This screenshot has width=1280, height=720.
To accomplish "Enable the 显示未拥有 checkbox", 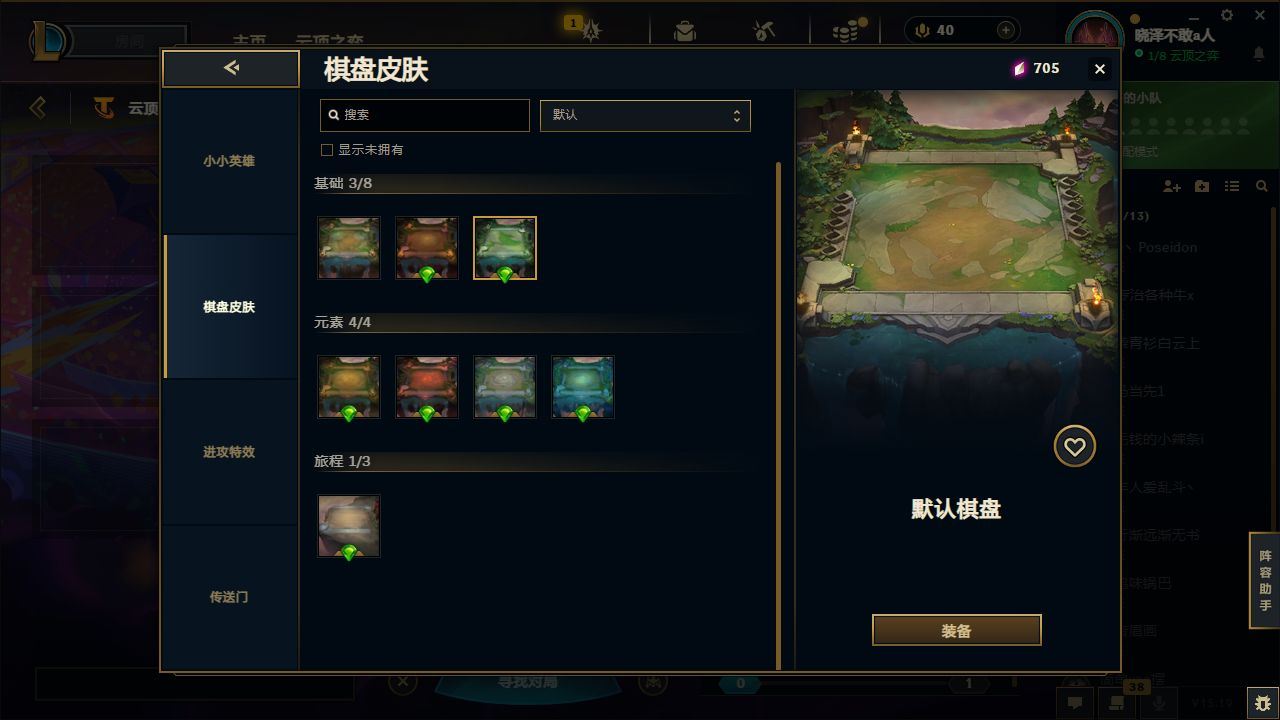I will point(326,150).
